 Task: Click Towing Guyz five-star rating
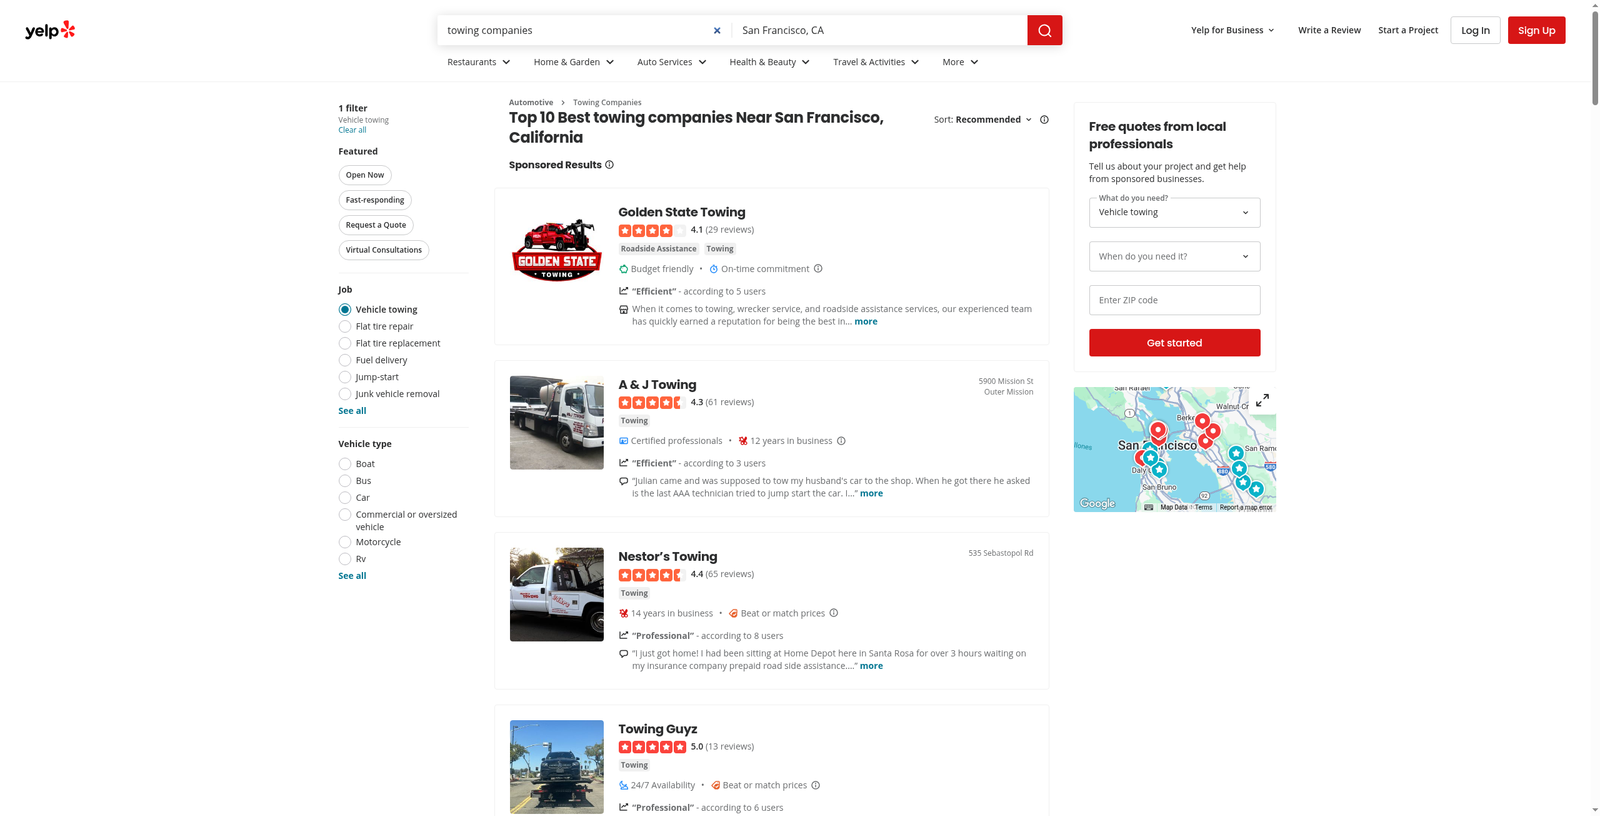tap(652, 747)
